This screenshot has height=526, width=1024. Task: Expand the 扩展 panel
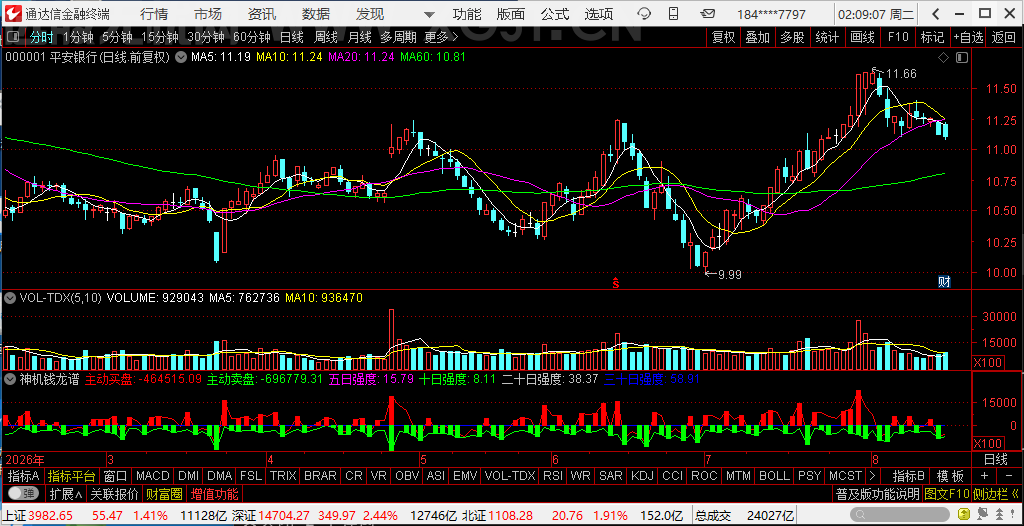click(x=67, y=493)
